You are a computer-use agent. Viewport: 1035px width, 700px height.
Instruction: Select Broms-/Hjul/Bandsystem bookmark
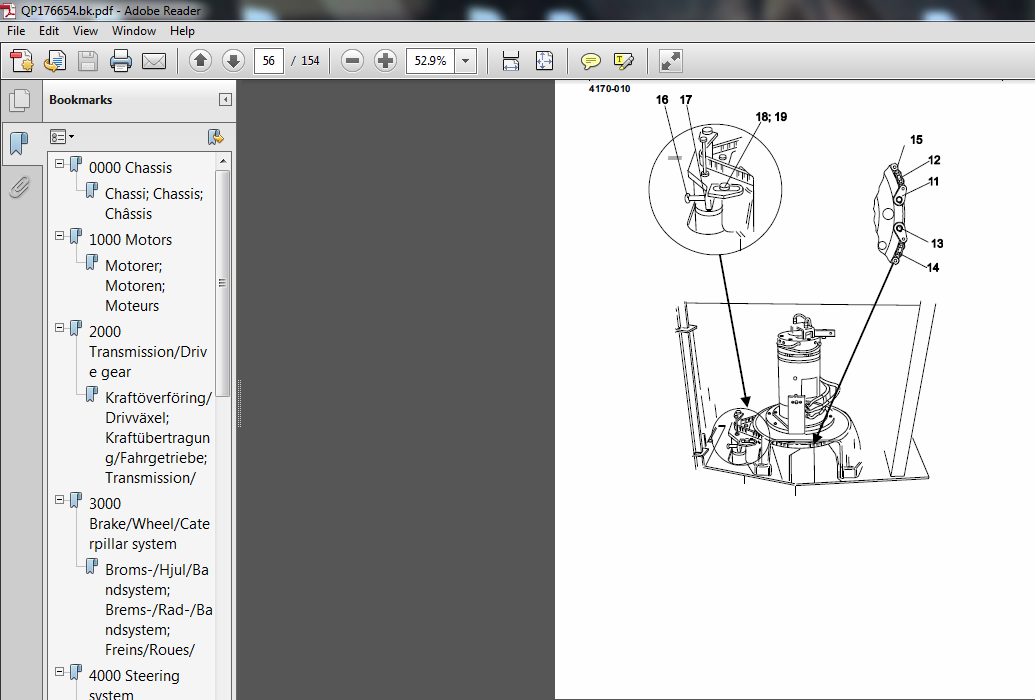pyautogui.click(x=158, y=610)
